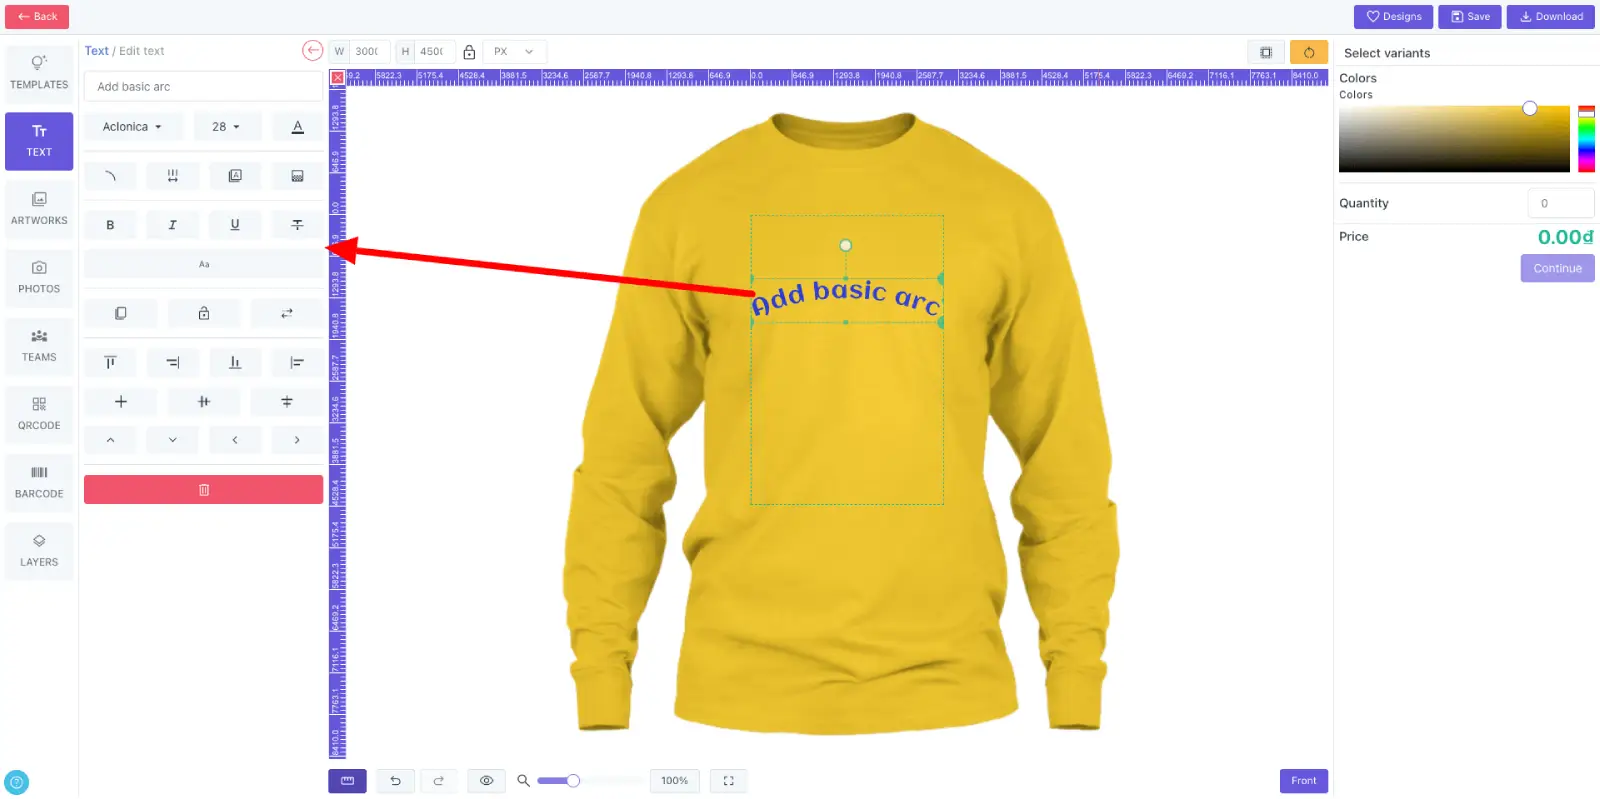Click the letter spacing icon
This screenshot has width=1600, height=799.
tap(172, 176)
